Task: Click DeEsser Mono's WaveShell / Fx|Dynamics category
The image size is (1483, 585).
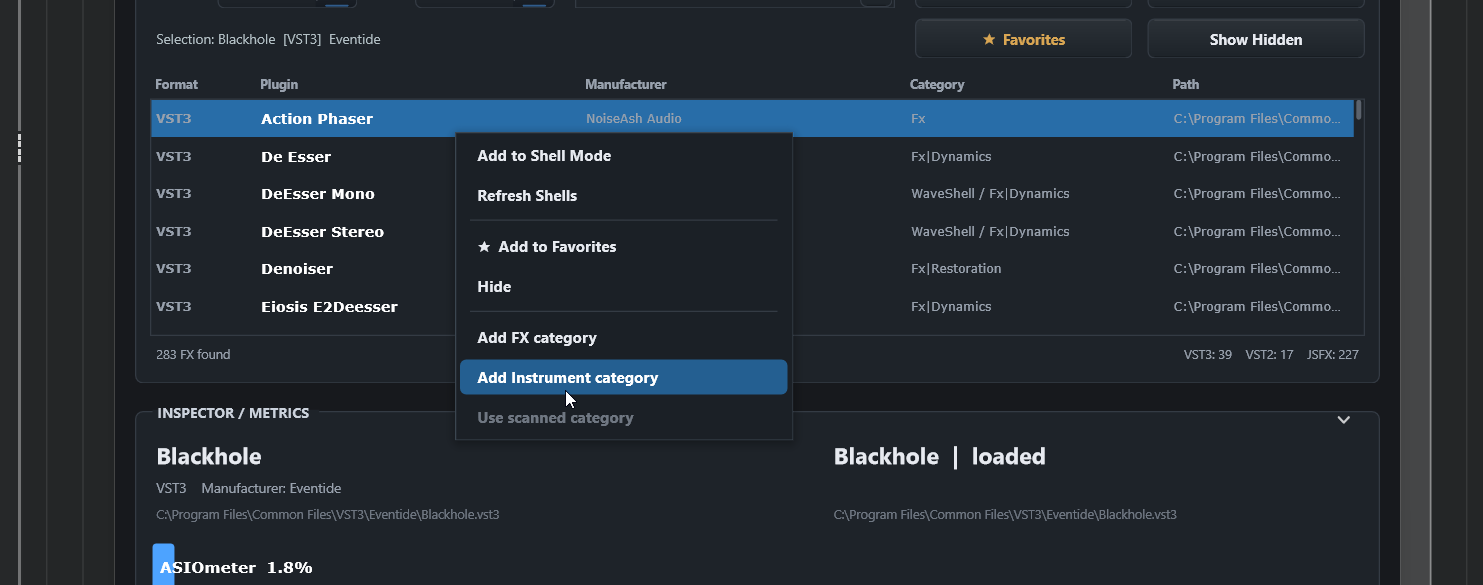Action: pos(990,194)
